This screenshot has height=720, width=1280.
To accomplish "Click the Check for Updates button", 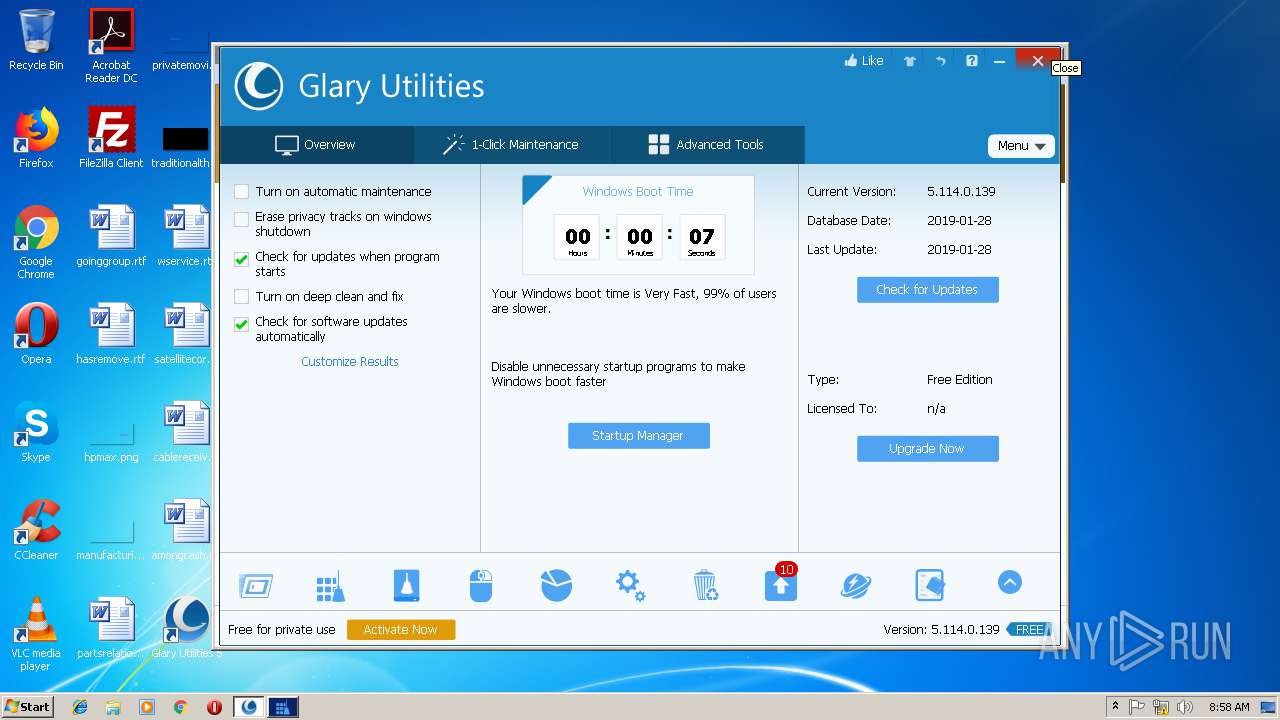I will tap(927, 290).
